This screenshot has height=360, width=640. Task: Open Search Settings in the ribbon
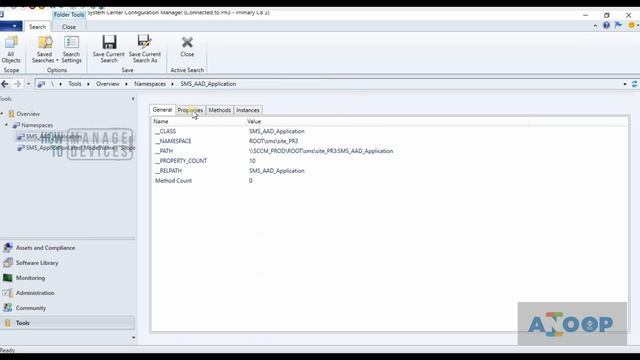pyautogui.click(x=71, y=49)
